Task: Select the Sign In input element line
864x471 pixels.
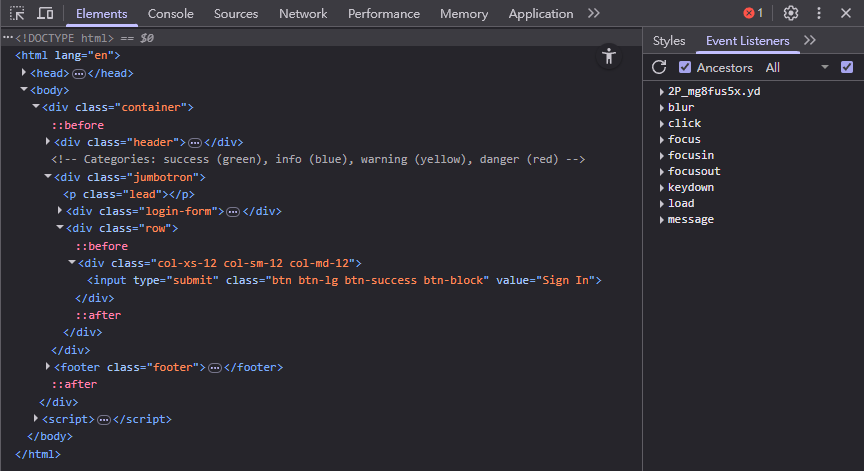Action: (x=343, y=280)
